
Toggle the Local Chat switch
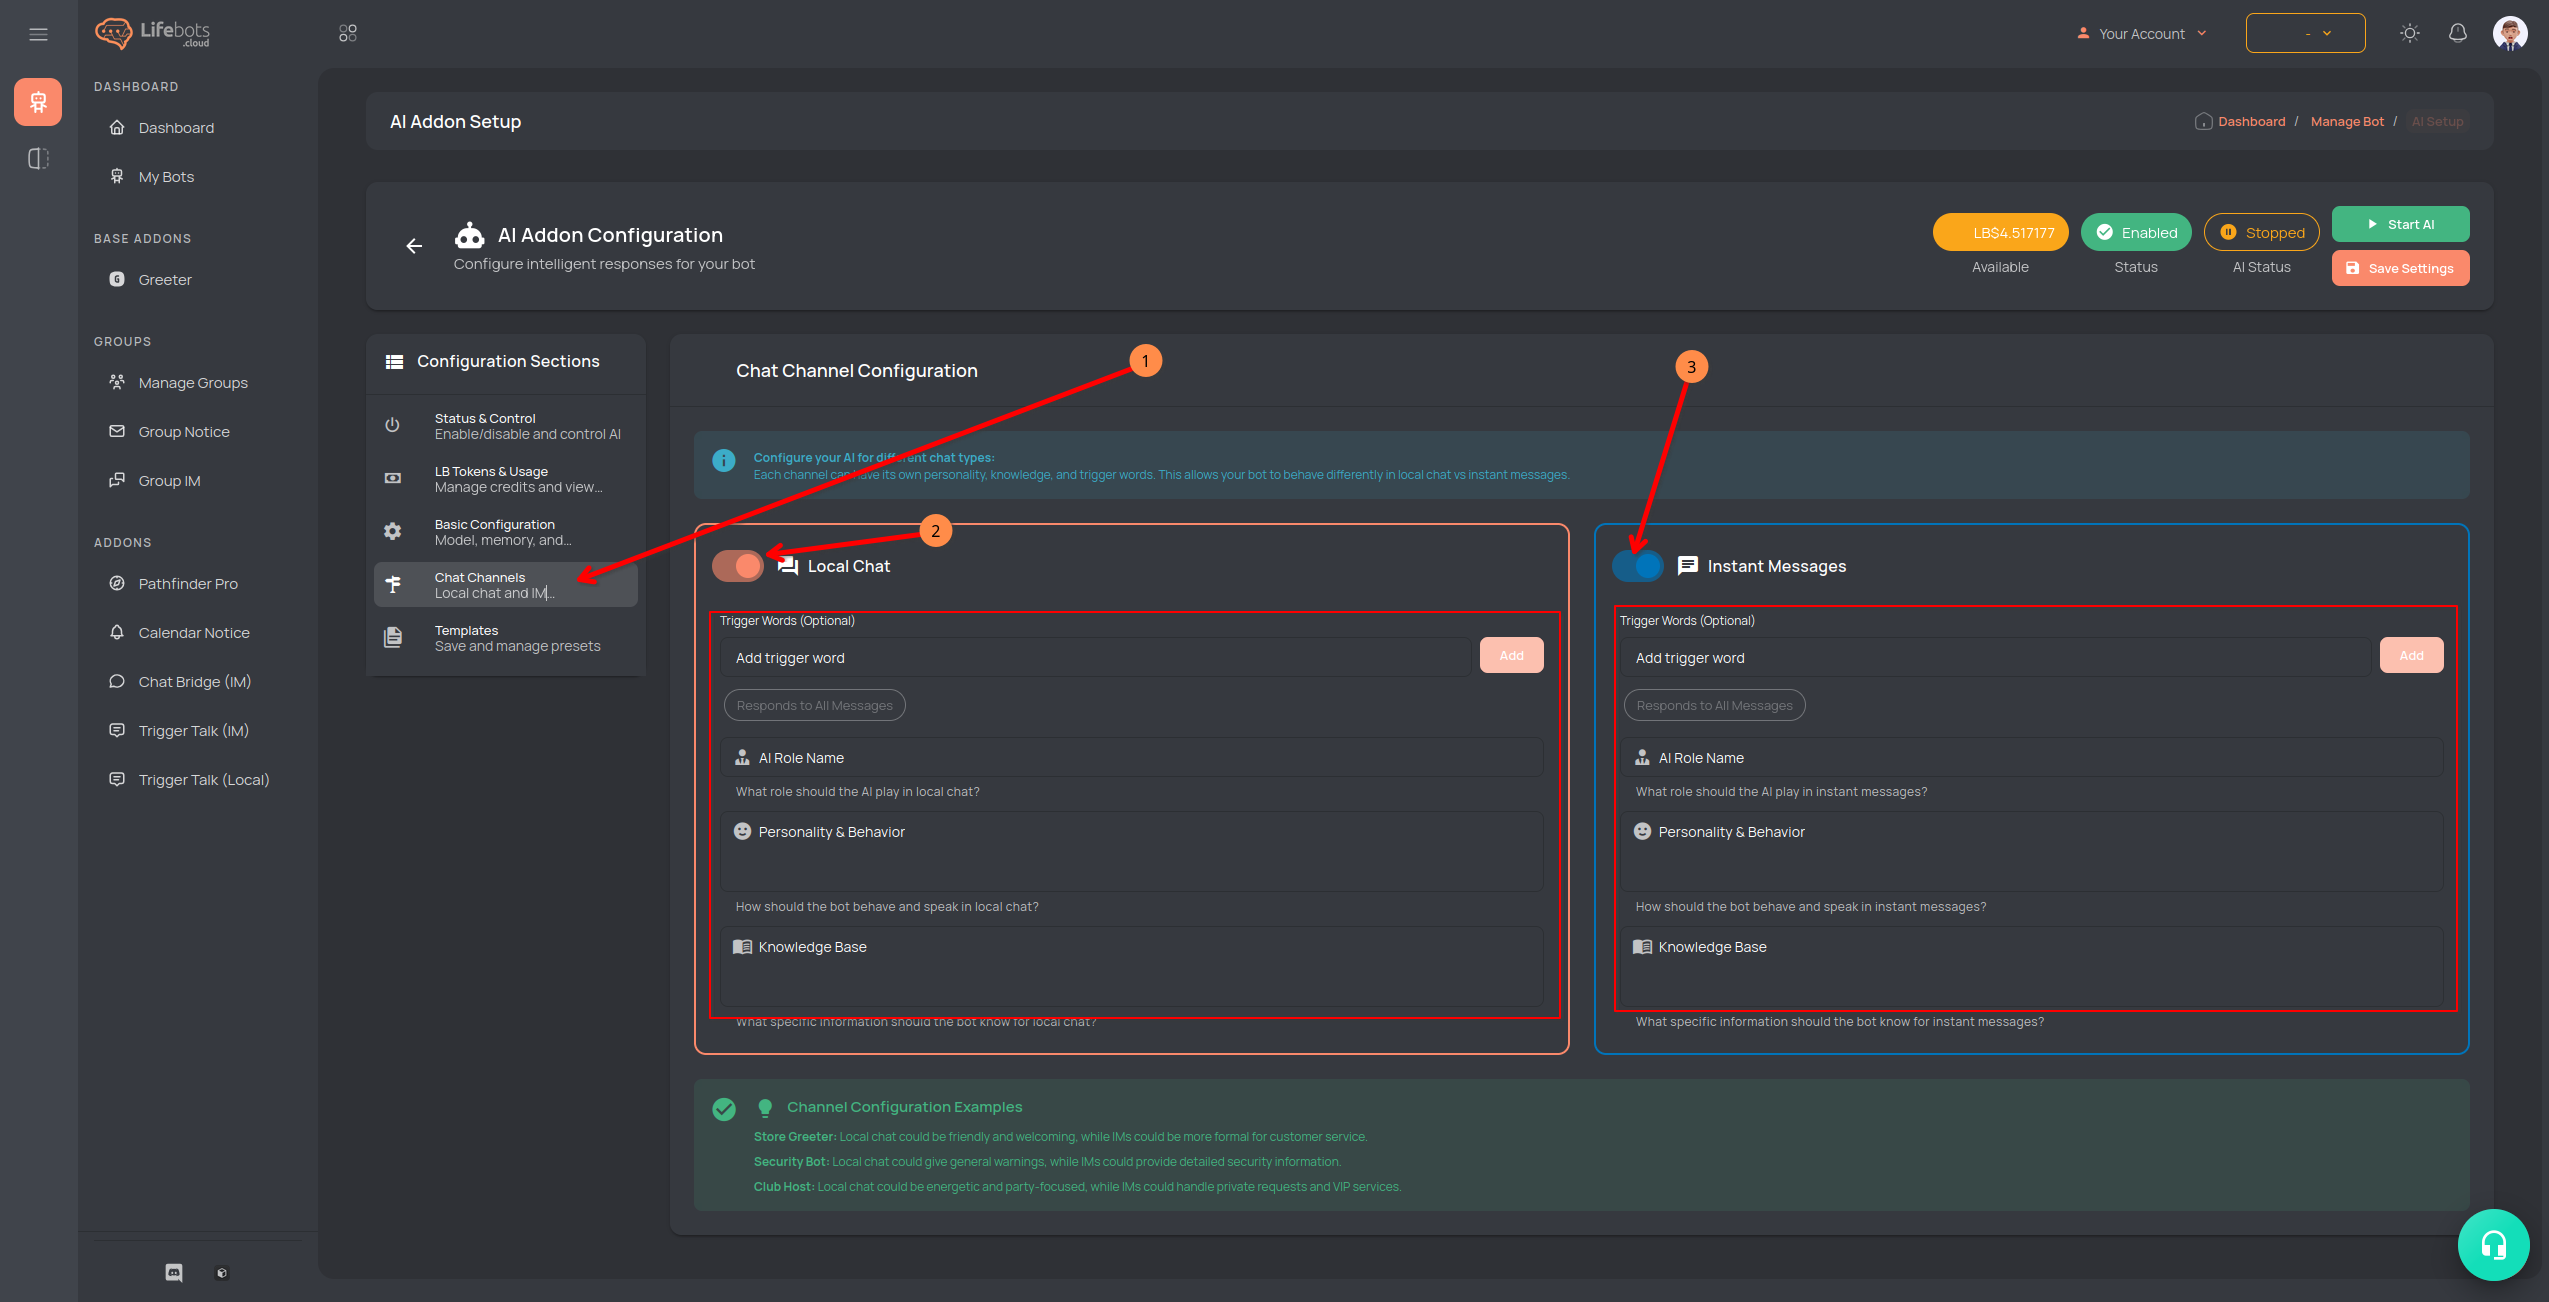point(738,566)
